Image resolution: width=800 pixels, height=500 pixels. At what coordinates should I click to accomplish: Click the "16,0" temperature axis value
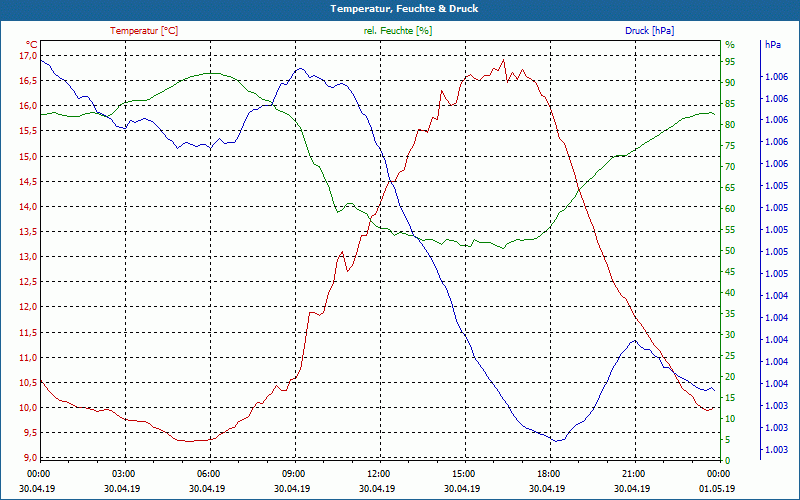point(29,106)
